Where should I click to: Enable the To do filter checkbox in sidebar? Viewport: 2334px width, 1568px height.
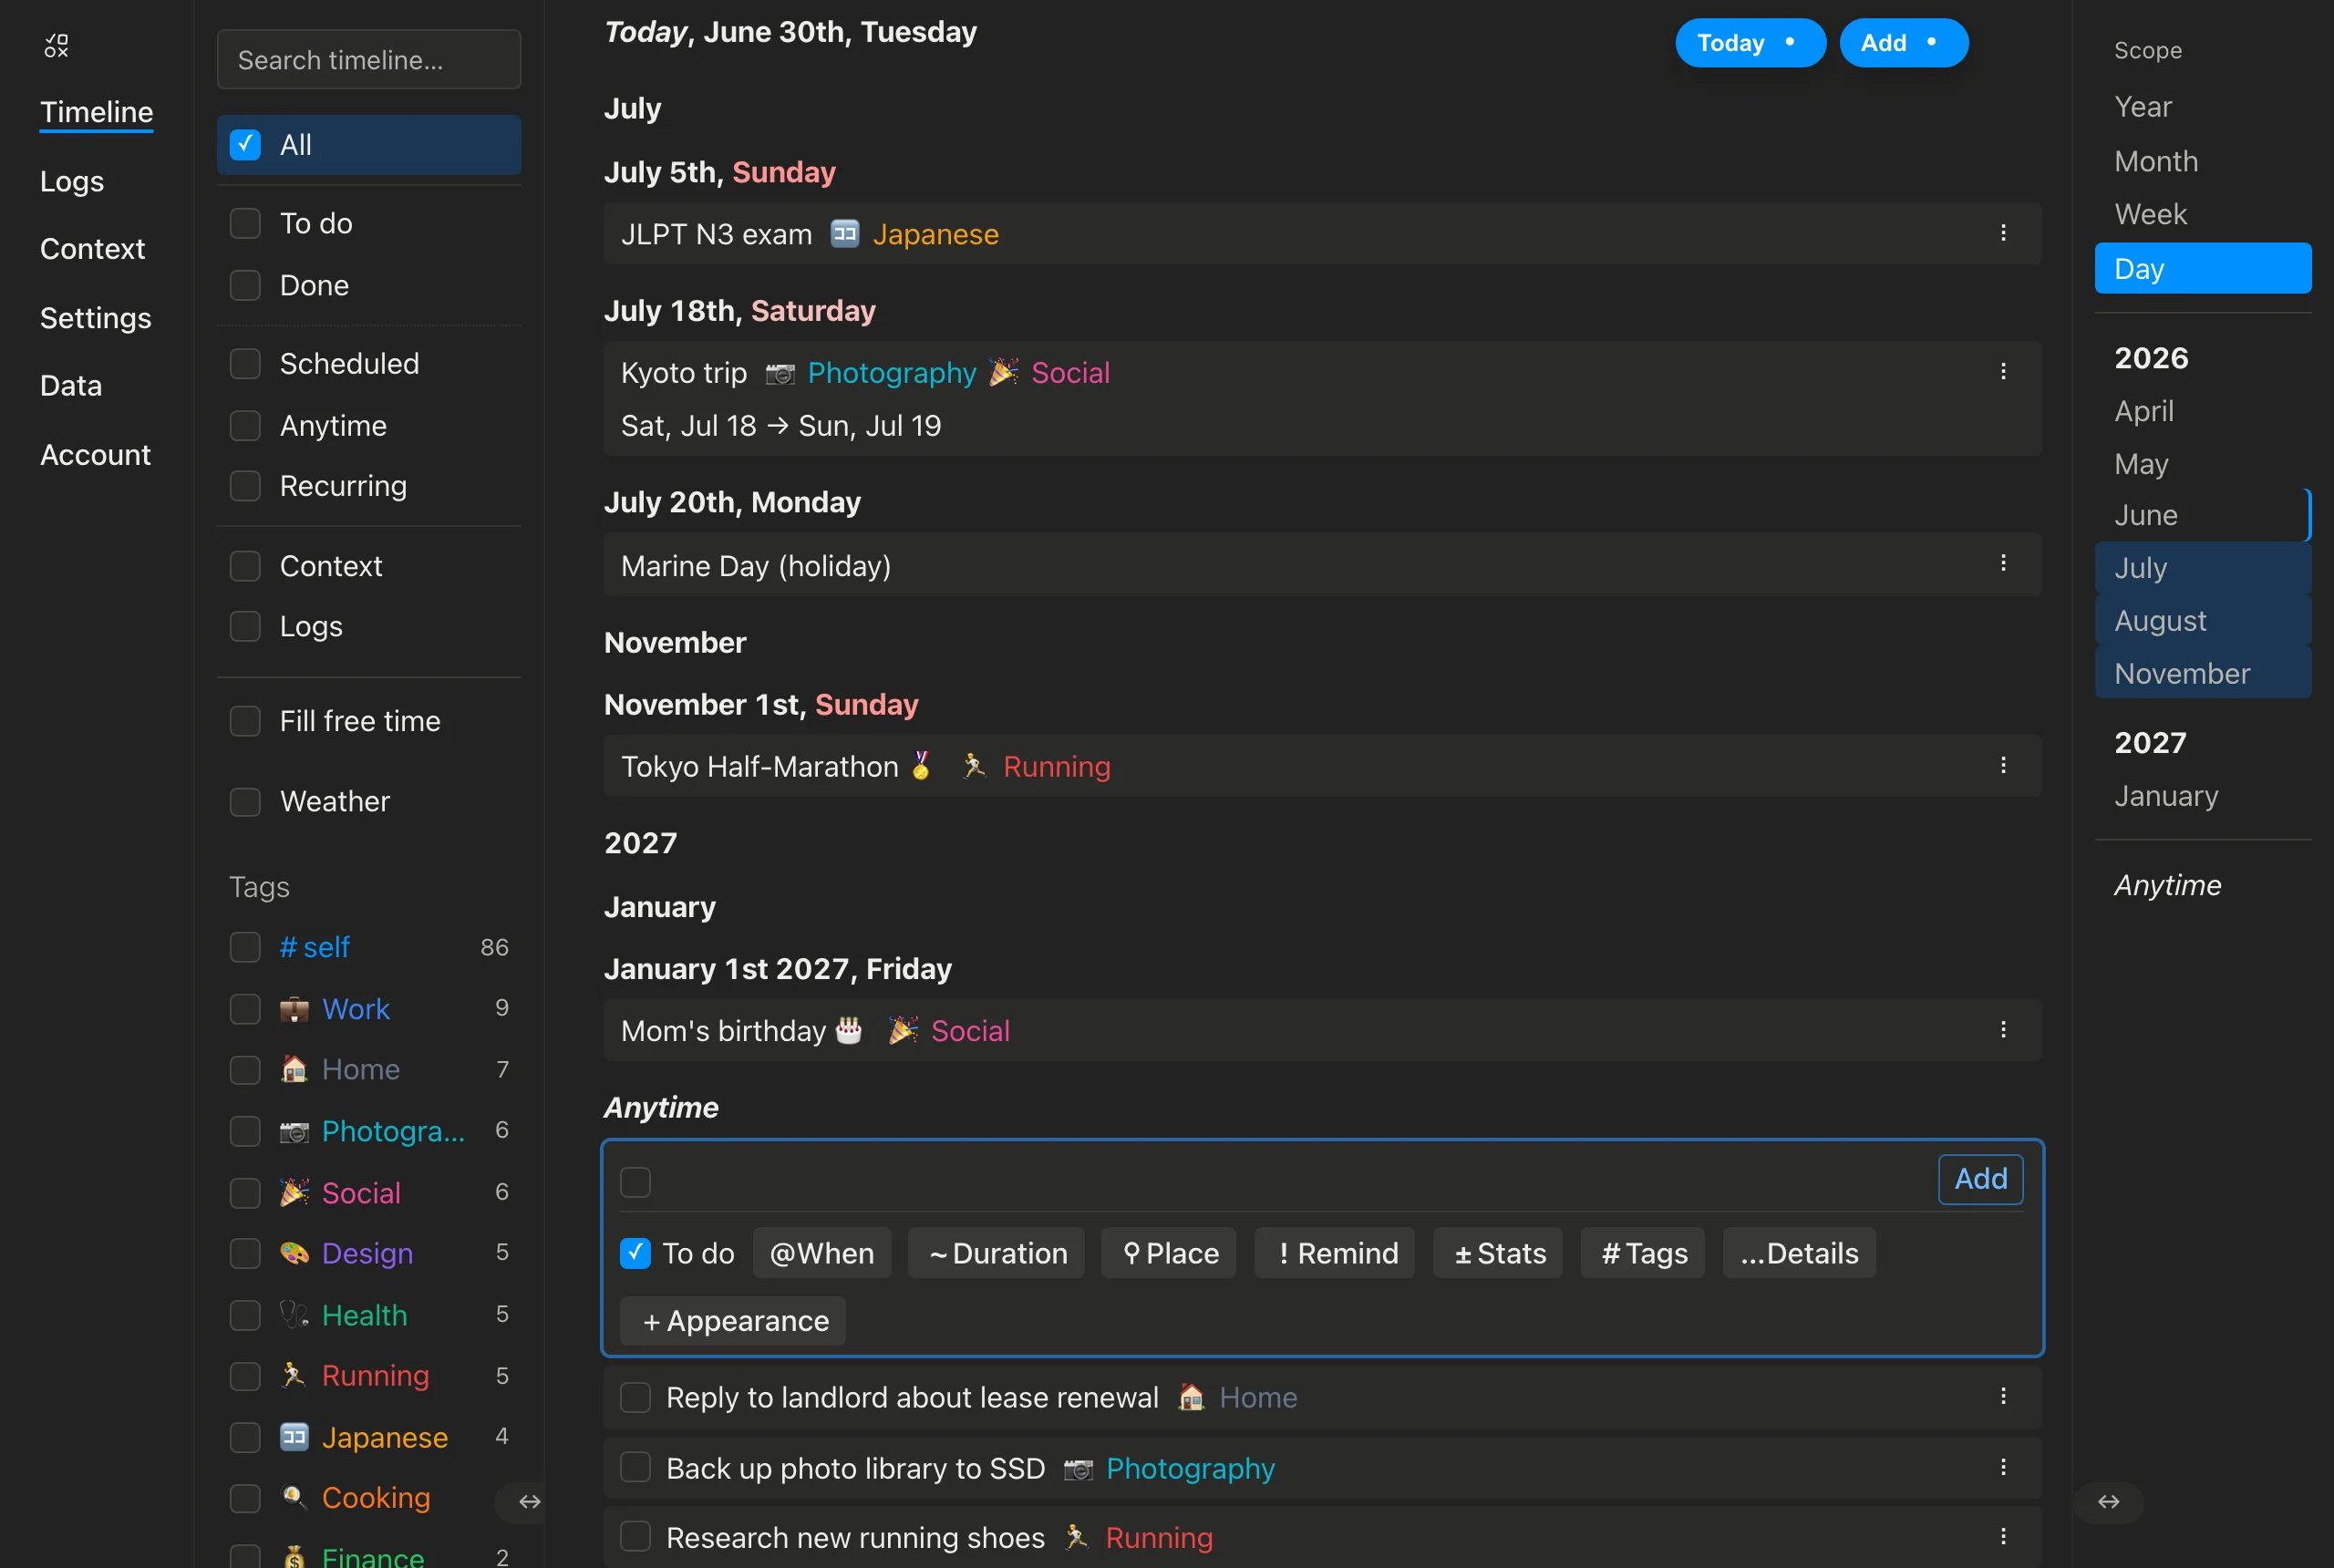pyautogui.click(x=245, y=223)
